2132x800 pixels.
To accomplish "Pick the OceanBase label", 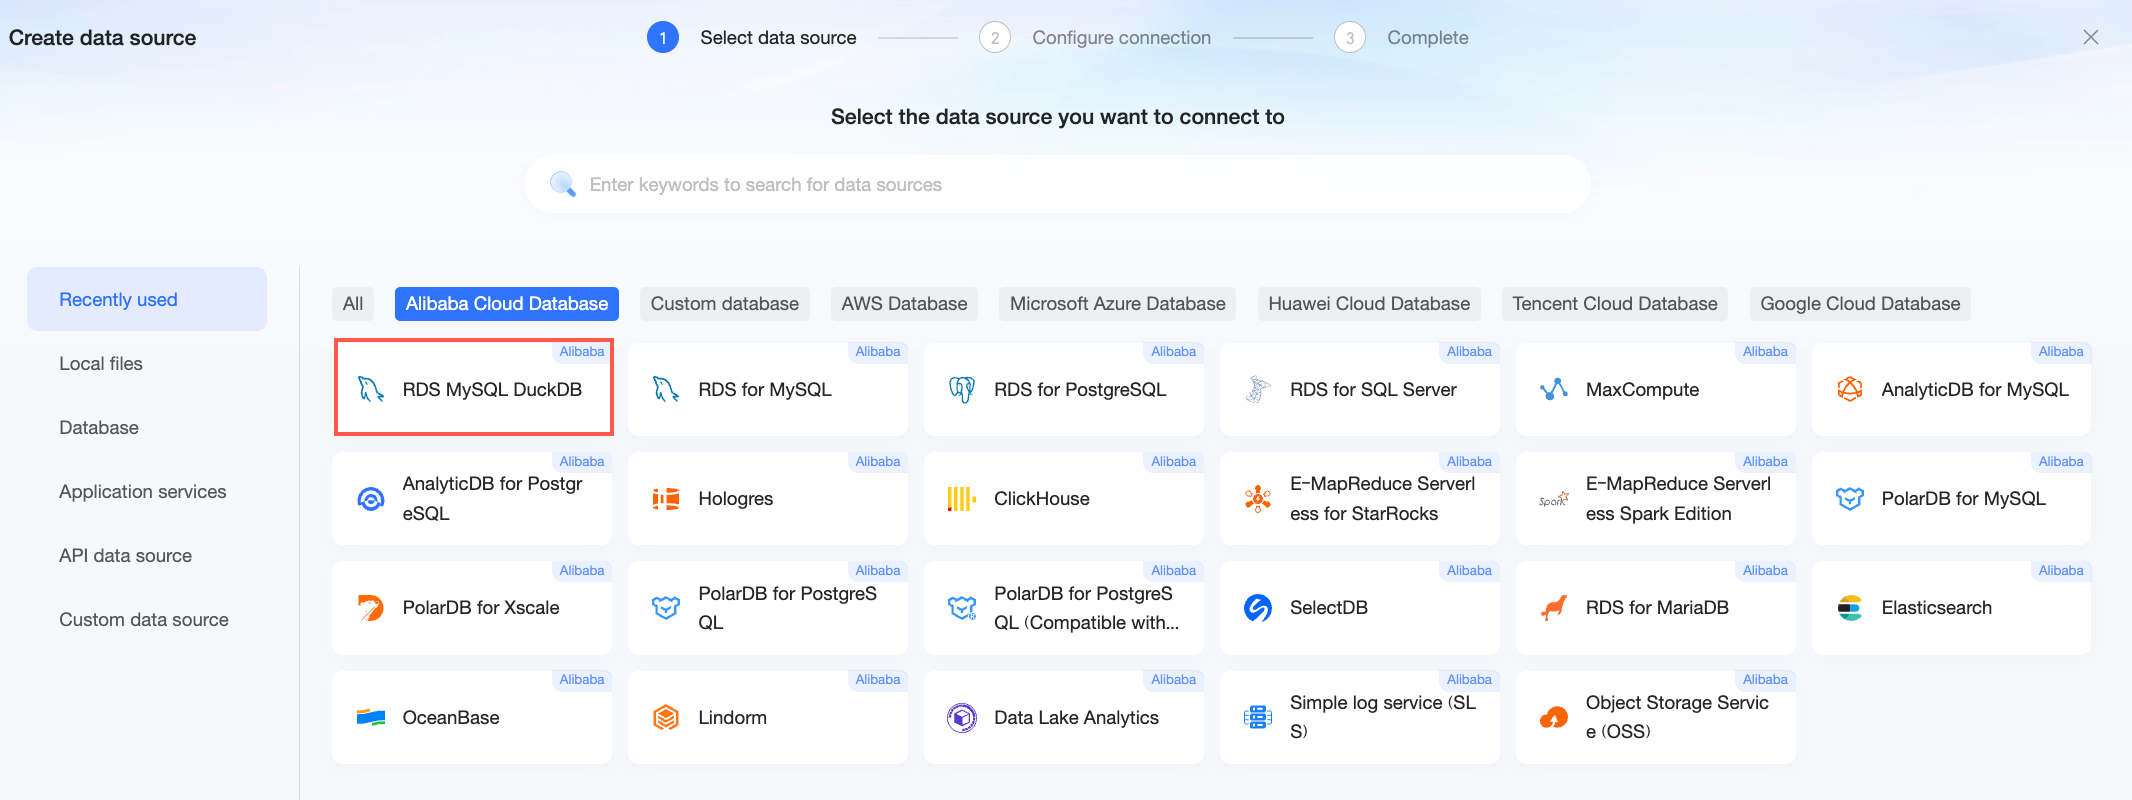I will point(451,717).
